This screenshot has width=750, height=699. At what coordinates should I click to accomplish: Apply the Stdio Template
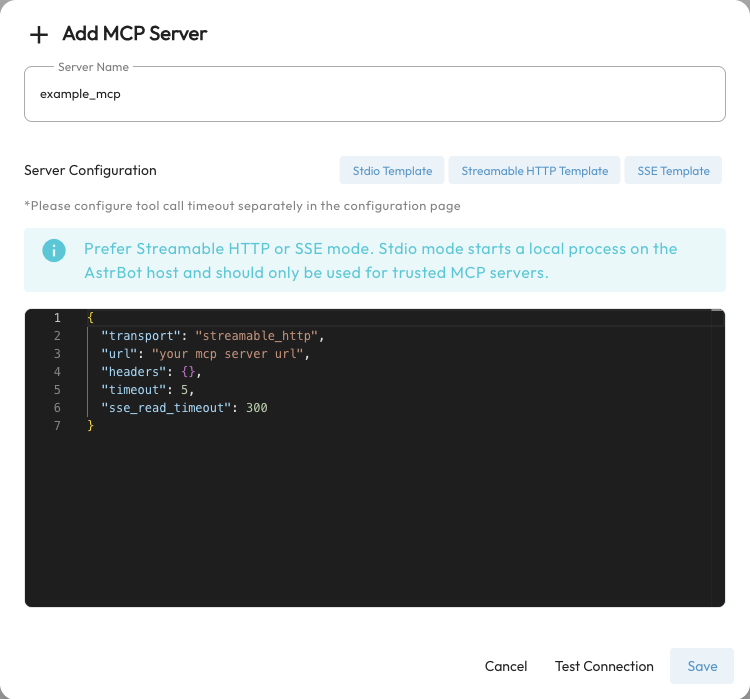point(392,171)
